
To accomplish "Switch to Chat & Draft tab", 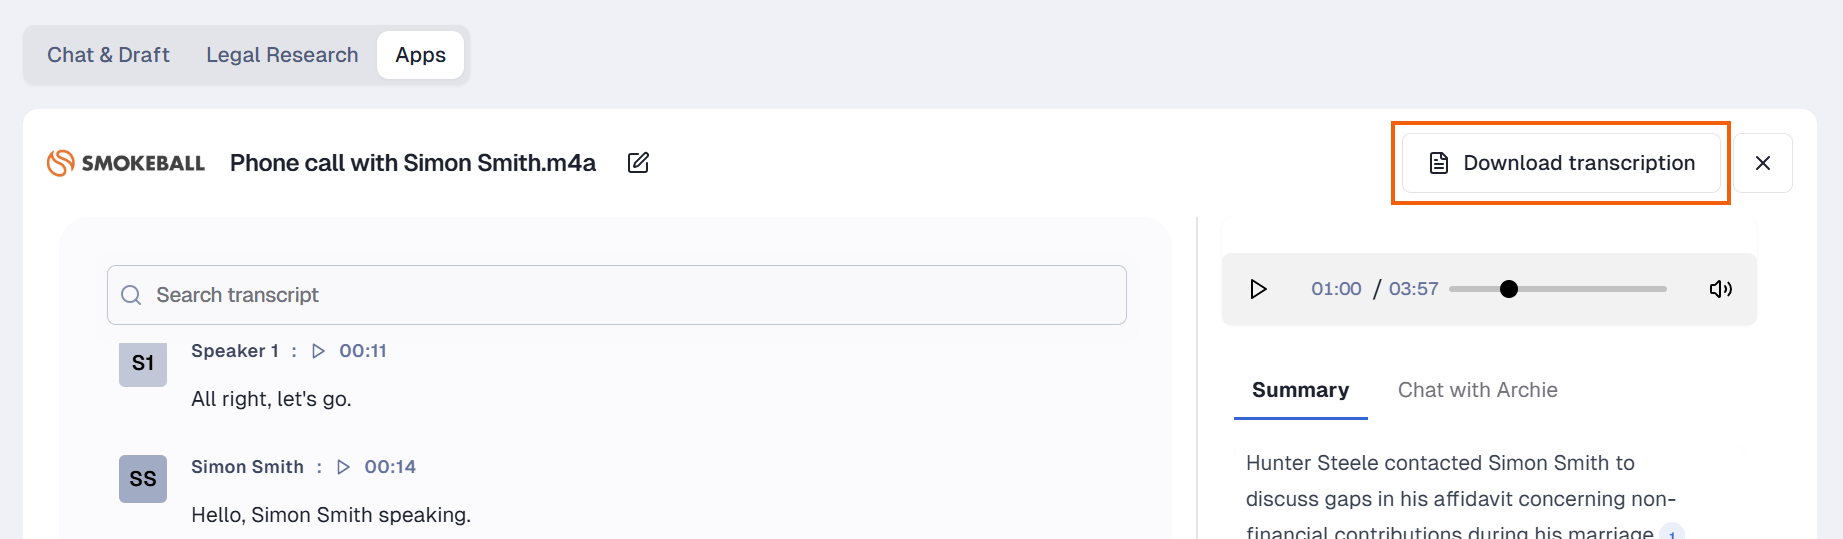I will coord(108,55).
